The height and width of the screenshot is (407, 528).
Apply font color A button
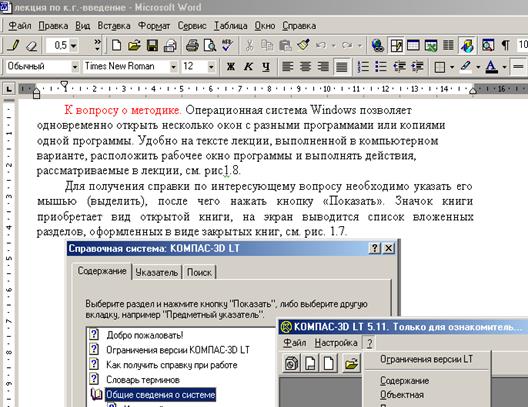[x=492, y=67]
